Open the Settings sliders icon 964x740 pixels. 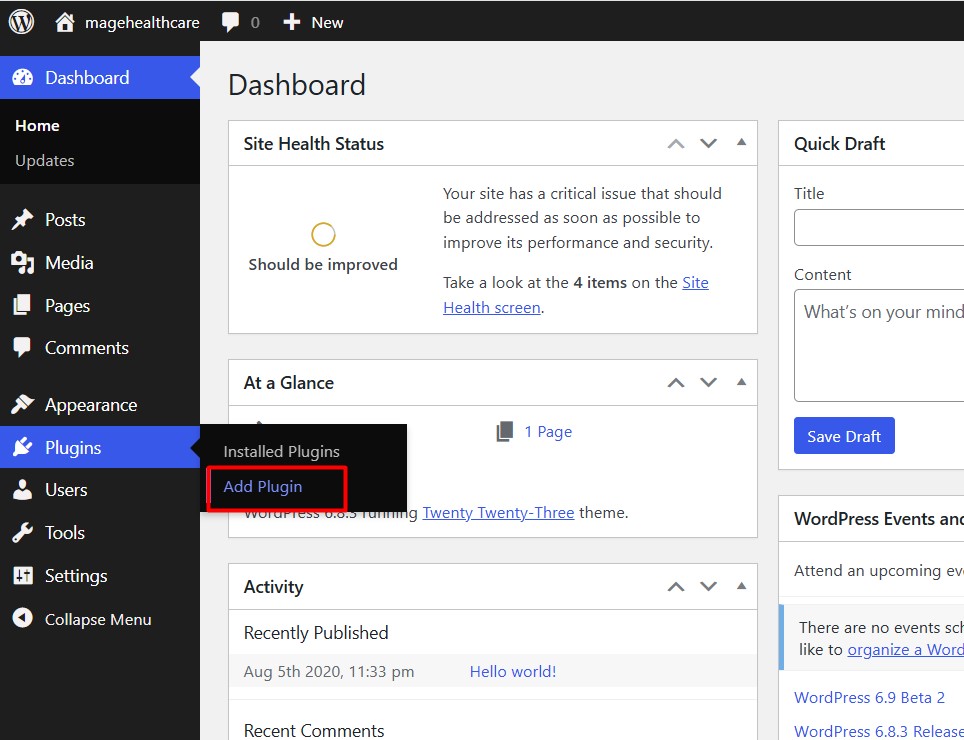click(22, 576)
